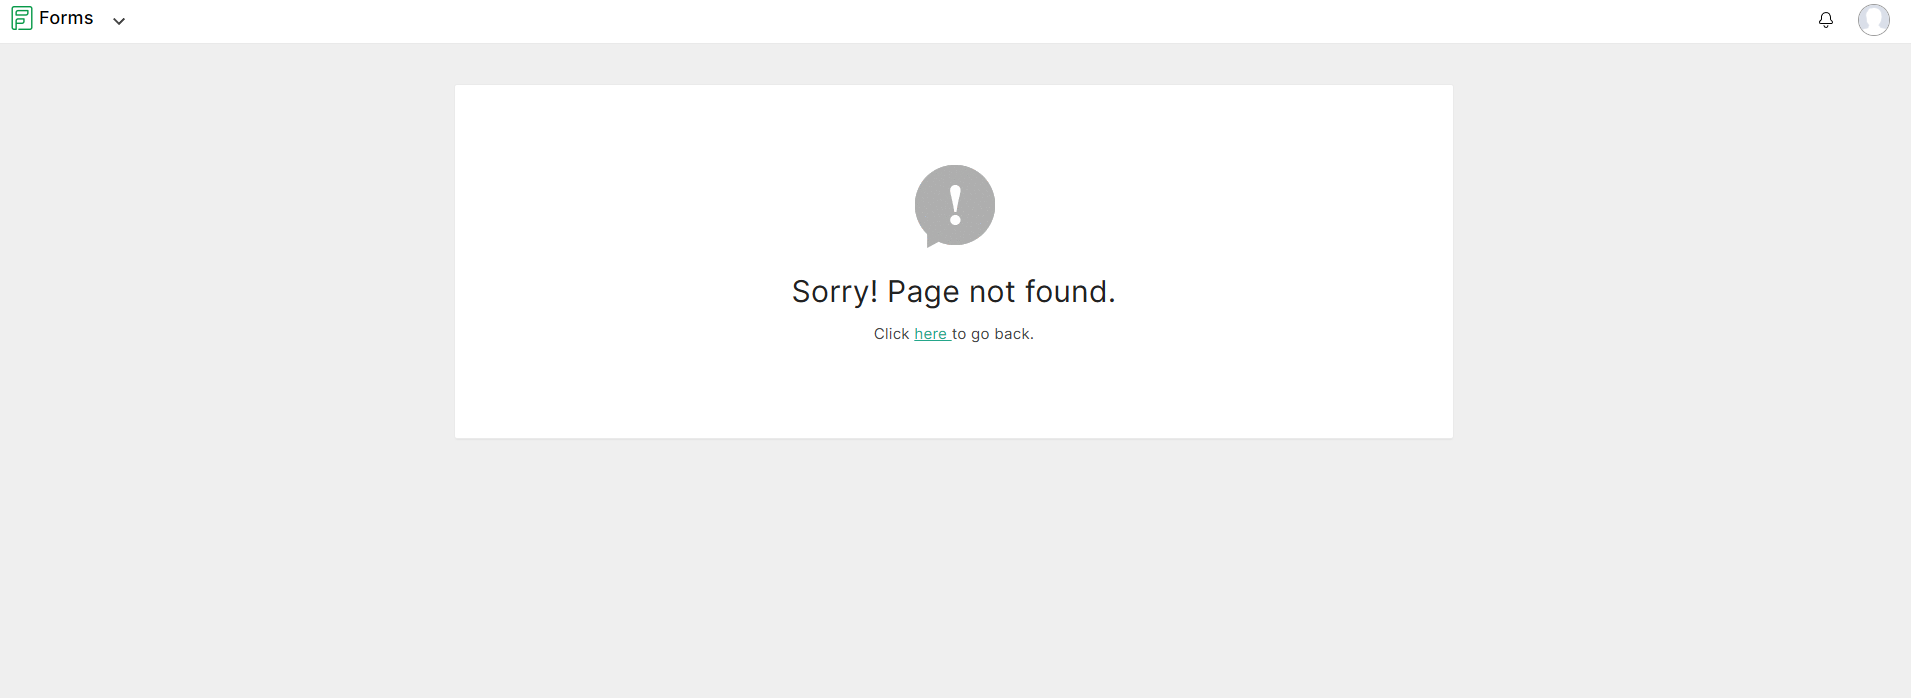Open the user profile avatar
Image resolution: width=1911 pixels, height=698 pixels.
coord(1873,19)
